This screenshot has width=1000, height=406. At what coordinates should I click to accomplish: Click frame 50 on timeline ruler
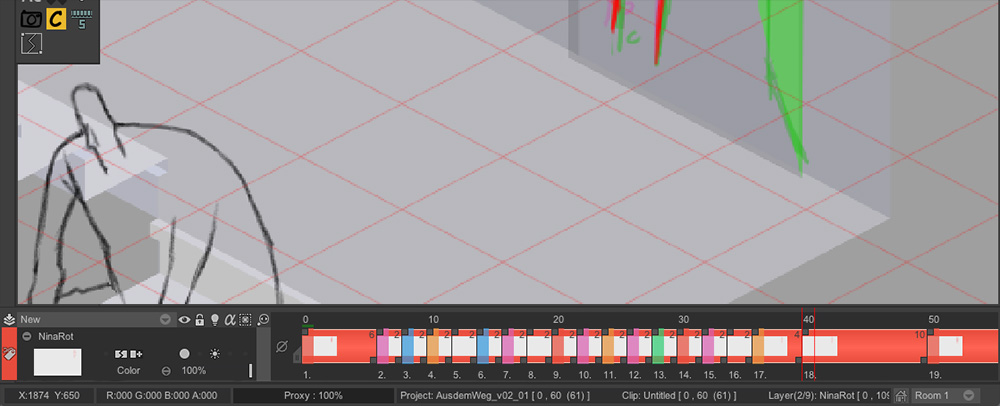click(x=934, y=319)
